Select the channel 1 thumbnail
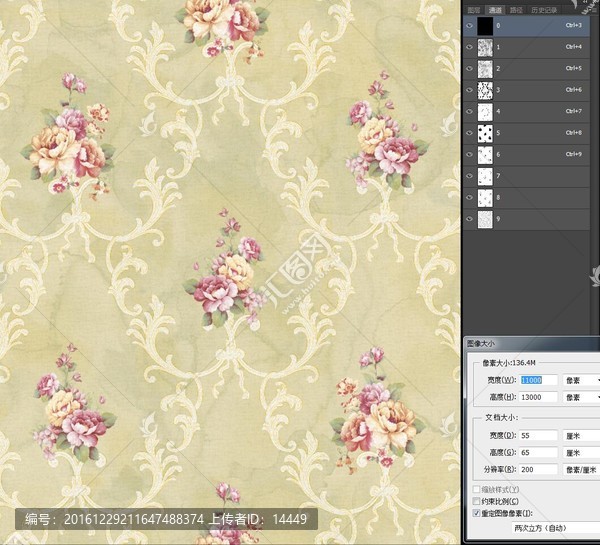Viewport: 600px width, 545px height. [485, 47]
